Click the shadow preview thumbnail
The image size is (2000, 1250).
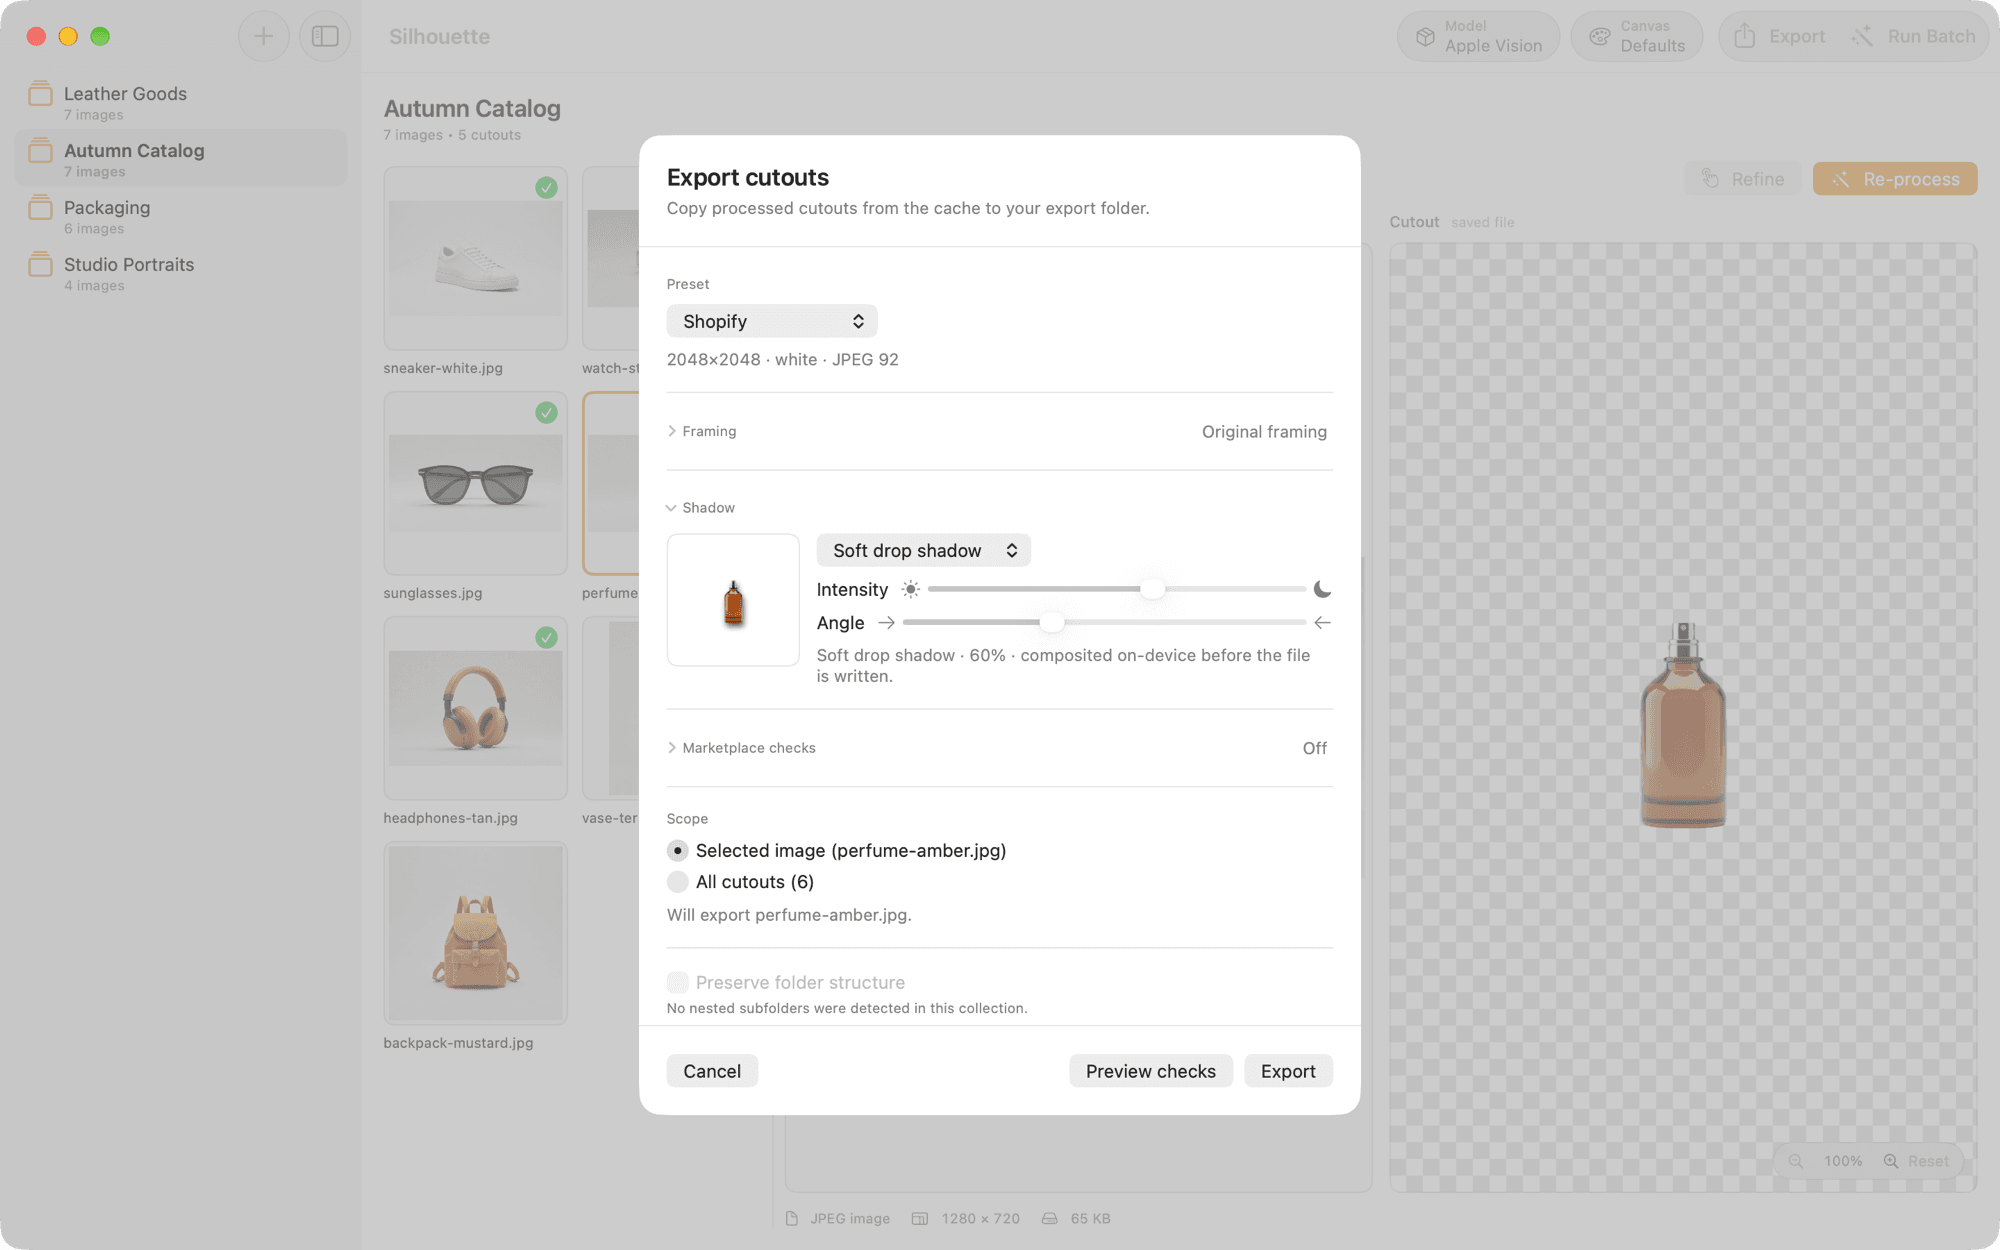click(x=733, y=600)
